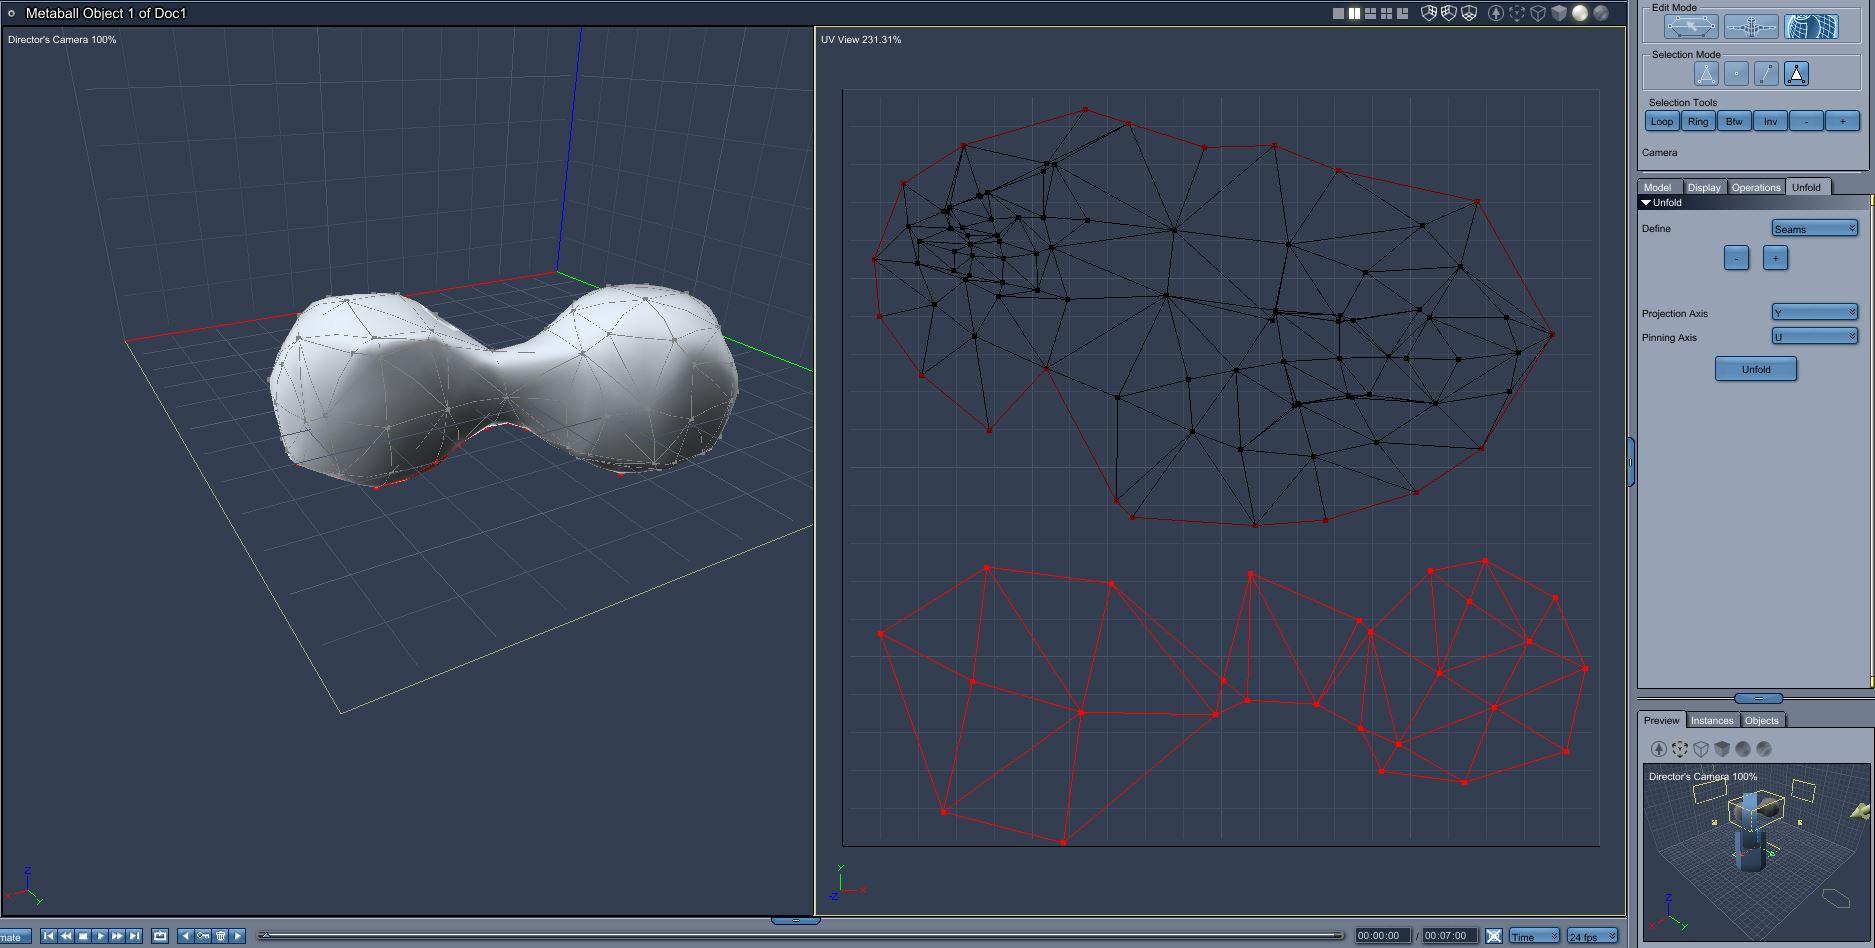This screenshot has height=948, width=1875.
Task: Set wireframe cube display mode icon
Action: click(x=1538, y=13)
